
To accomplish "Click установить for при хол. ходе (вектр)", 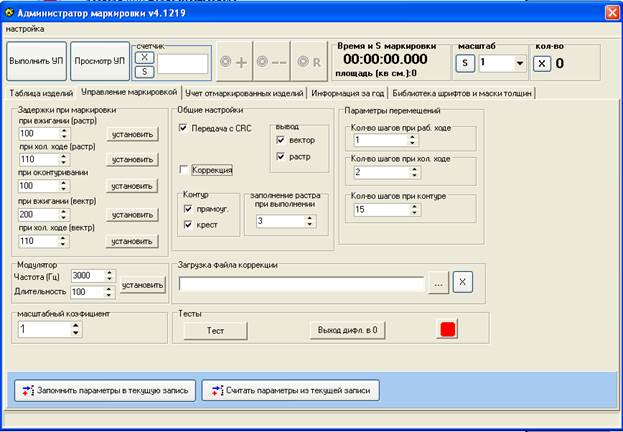I will 132,241.
